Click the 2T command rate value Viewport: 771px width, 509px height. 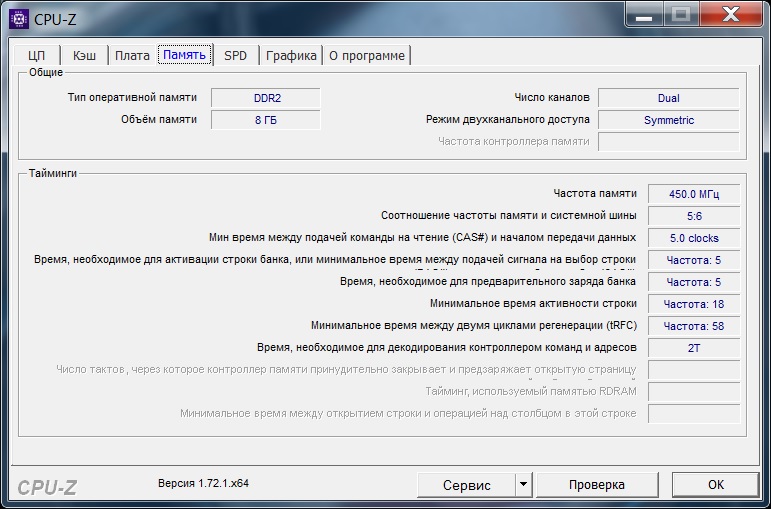pos(694,348)
